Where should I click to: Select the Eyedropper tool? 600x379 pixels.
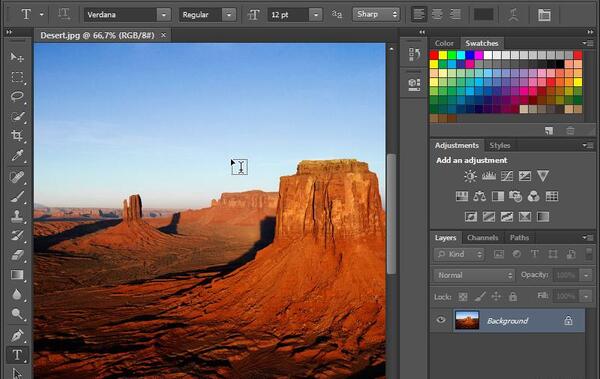(17, 155)
